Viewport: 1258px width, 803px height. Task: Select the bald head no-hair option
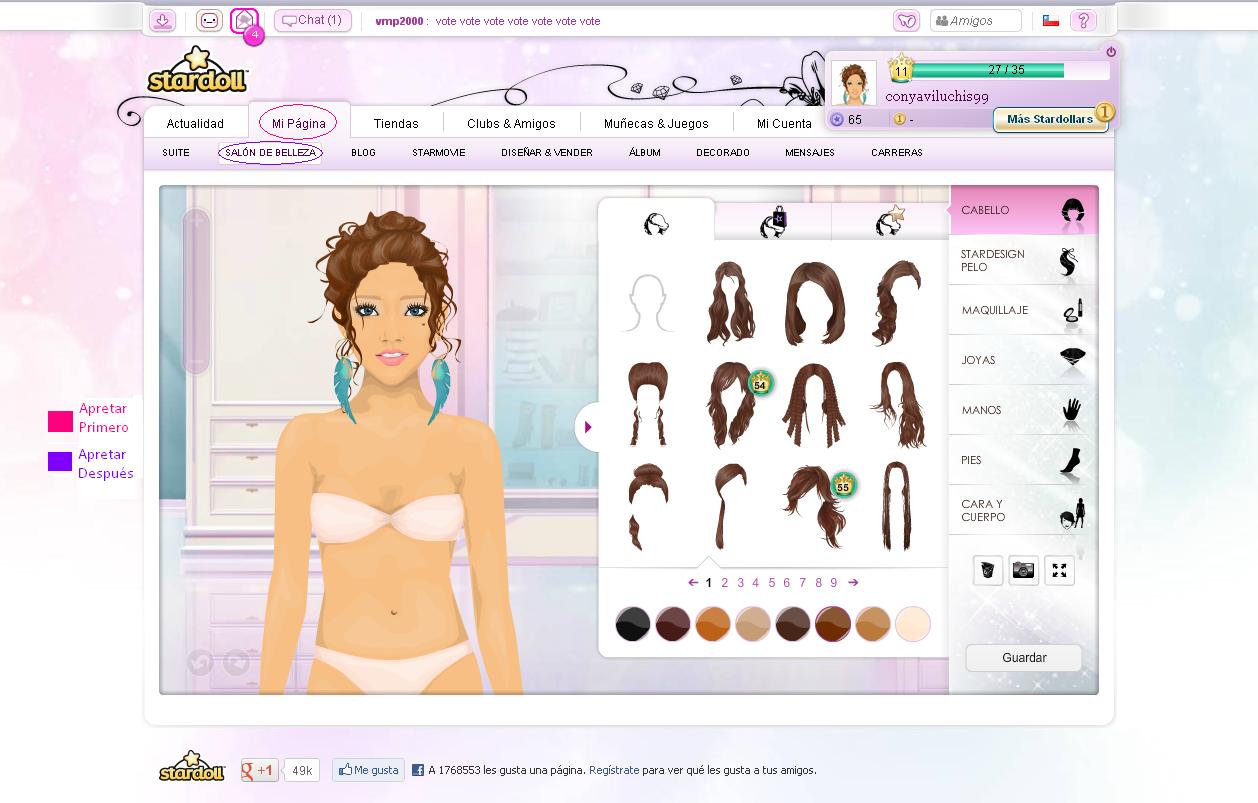tap(647, 302)
